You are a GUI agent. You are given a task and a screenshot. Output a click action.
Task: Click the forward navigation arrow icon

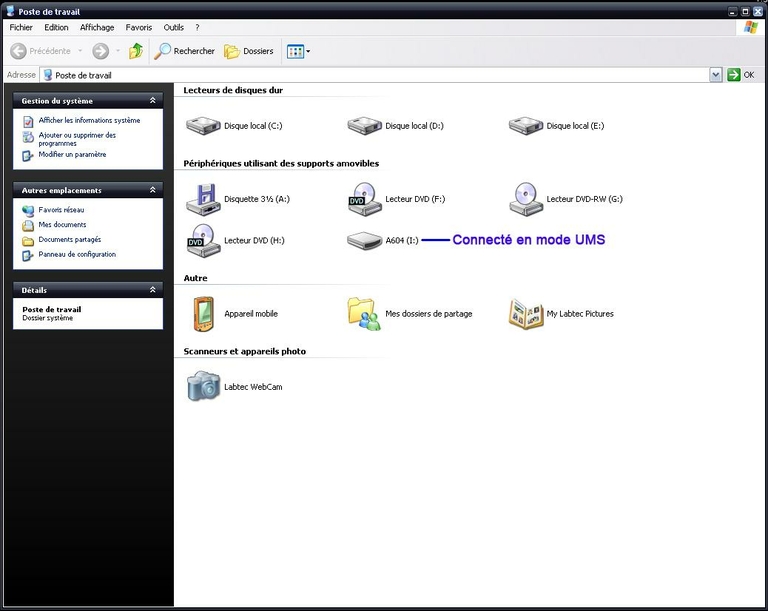click(x=100, y=51)
